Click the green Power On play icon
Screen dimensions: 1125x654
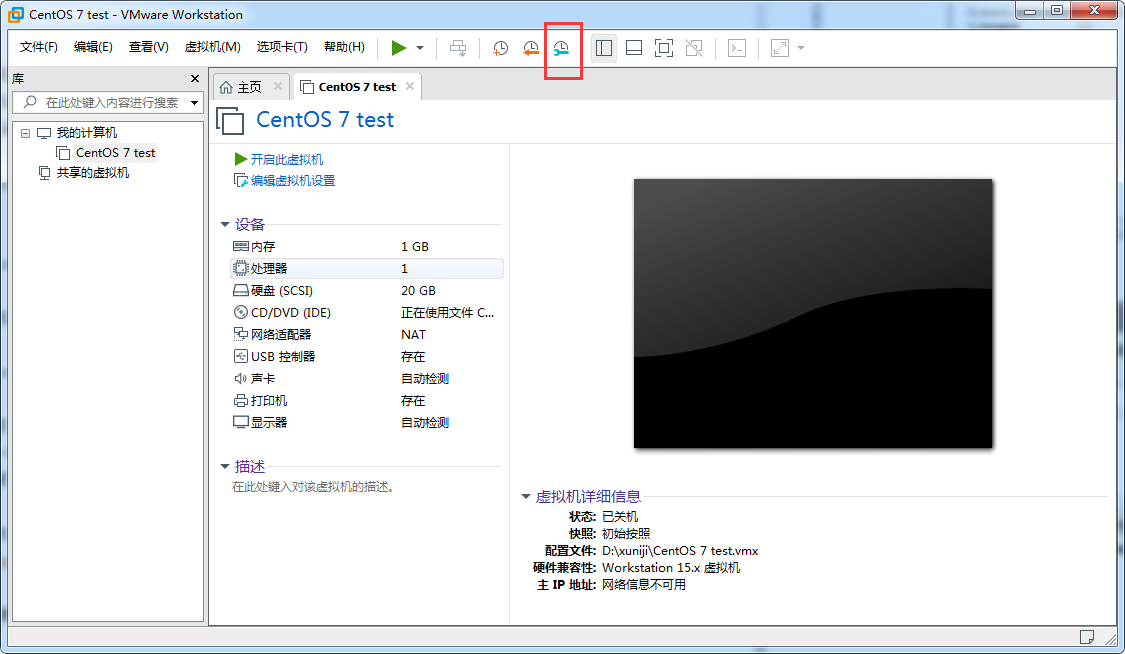tap(398, 48)
